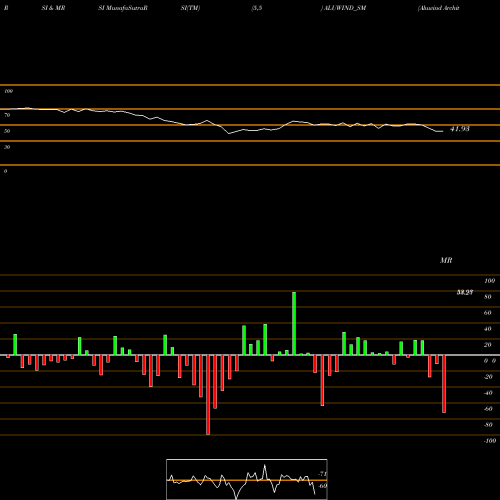This screenshot has width=500, height=500.
Task: Click the 'SI & MR' header label
Action: tap(53, 8)
